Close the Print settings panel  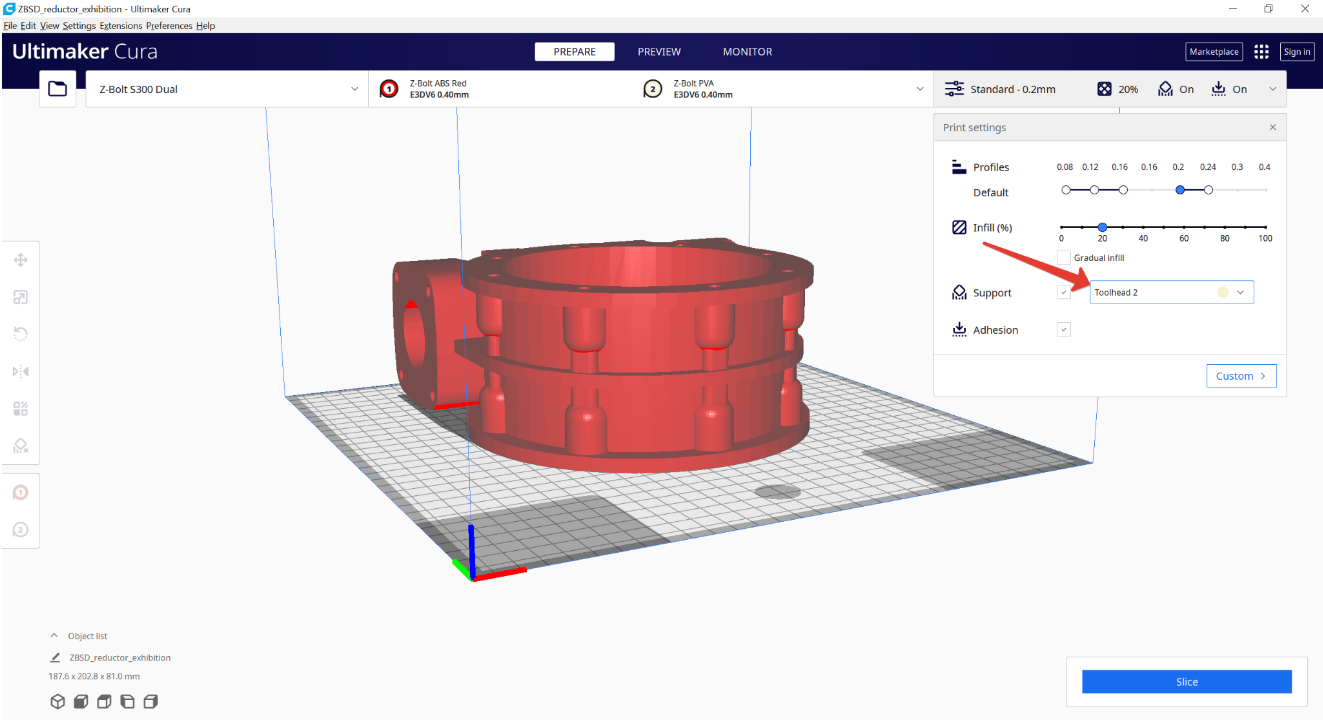[x=1273, y=128]
